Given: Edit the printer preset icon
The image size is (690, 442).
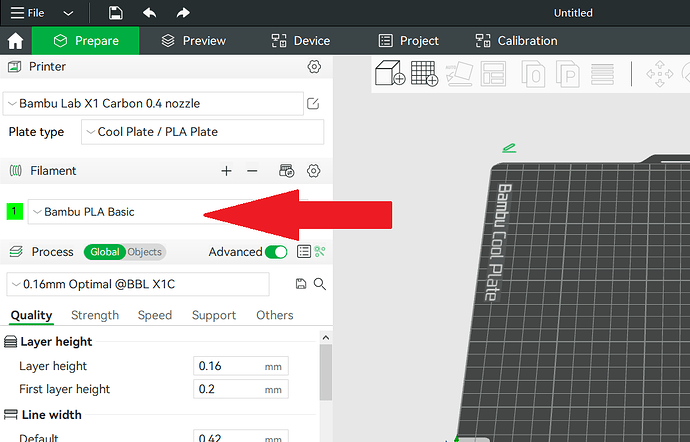Looking at the screenshot, I should [x=313, y=103].
